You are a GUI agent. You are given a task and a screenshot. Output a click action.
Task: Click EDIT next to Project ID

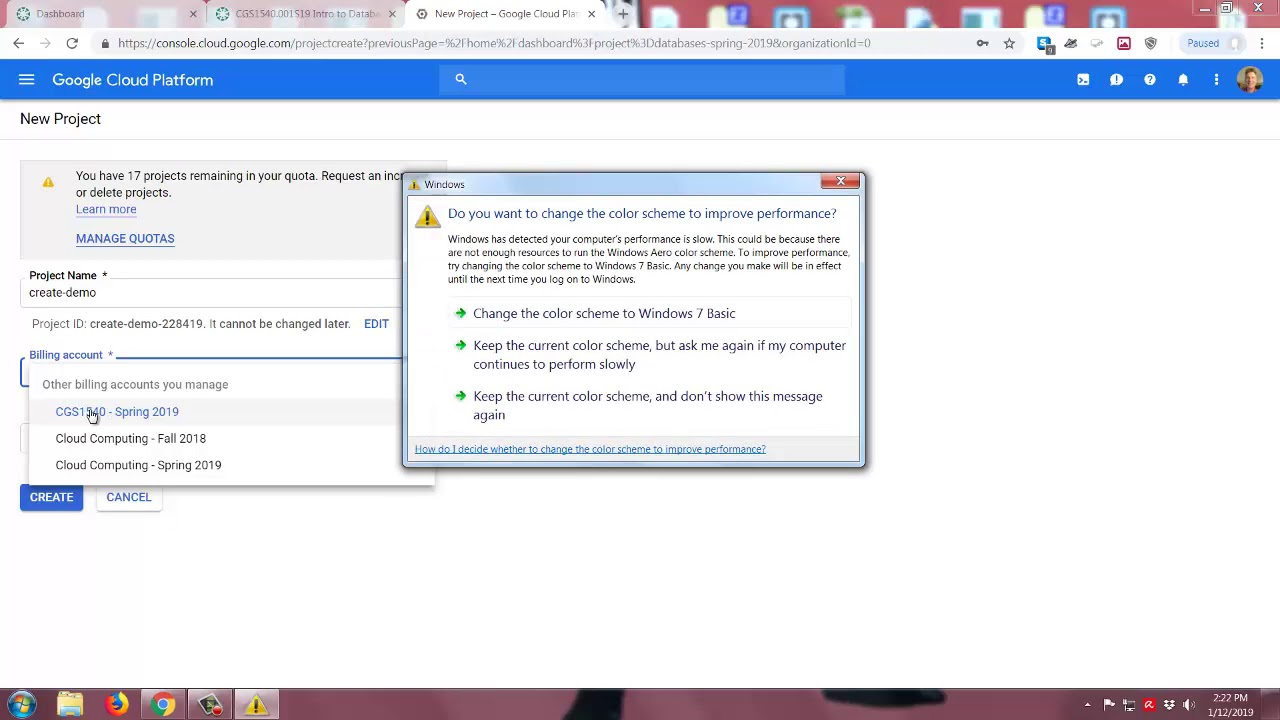(376, 324)
